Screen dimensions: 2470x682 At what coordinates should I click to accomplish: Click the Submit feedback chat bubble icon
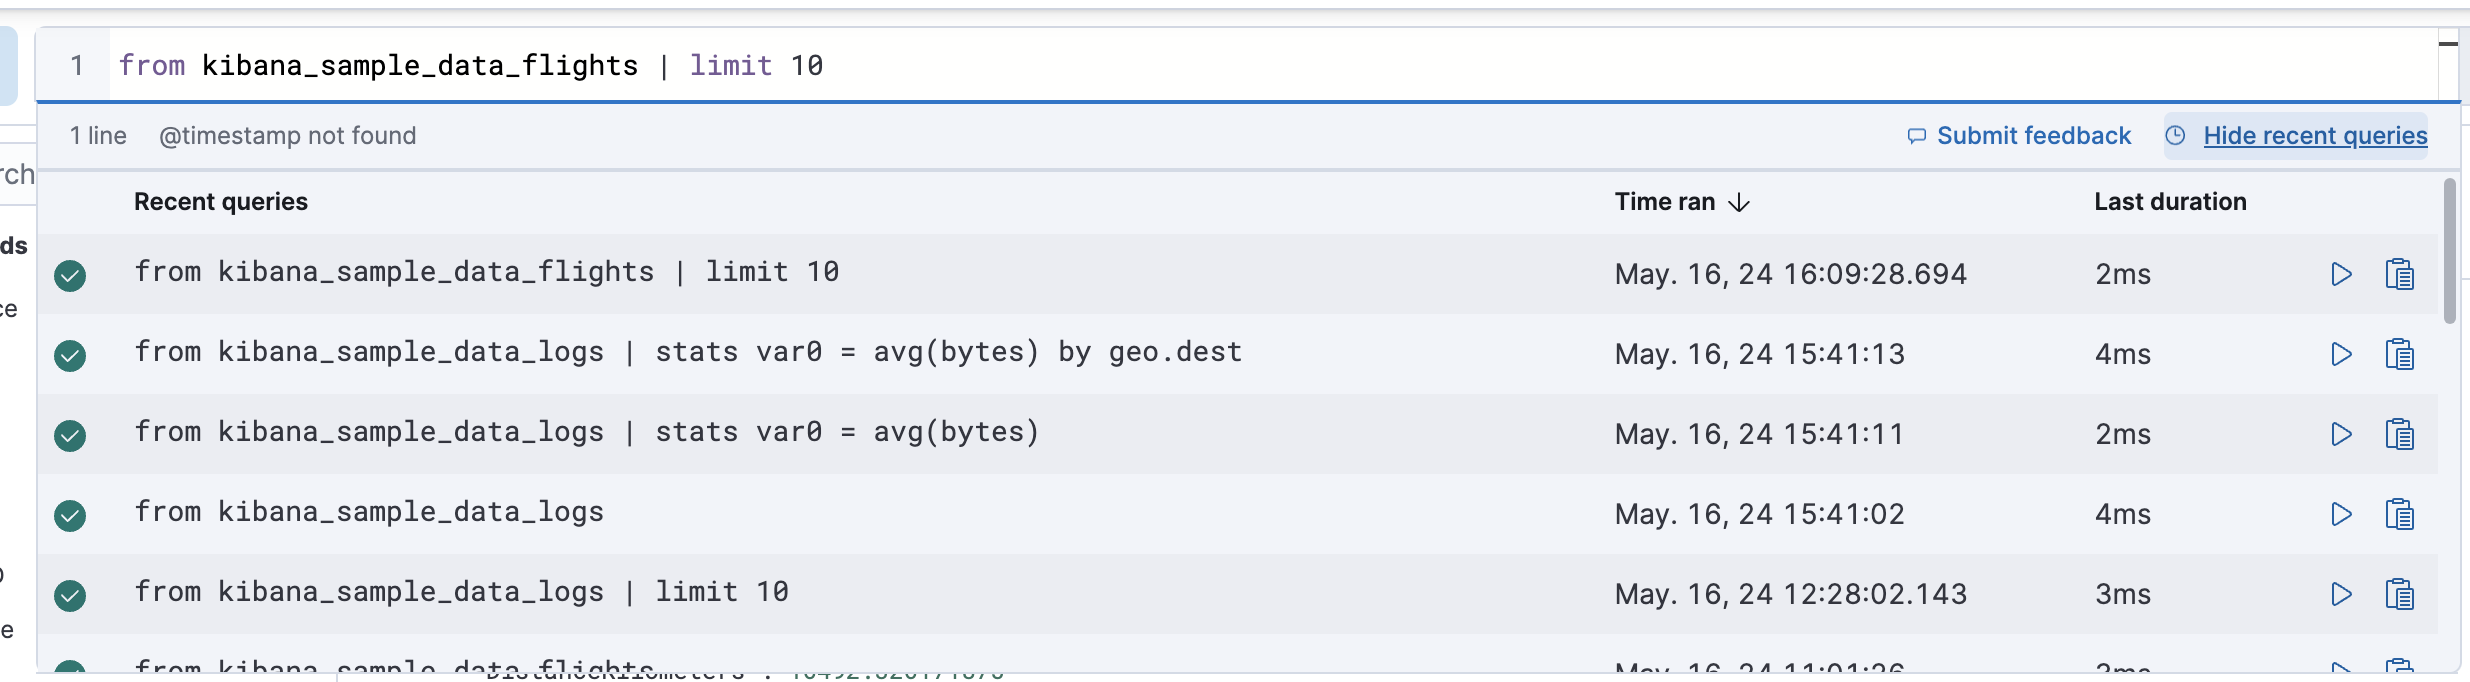[x=1917, y=136]
